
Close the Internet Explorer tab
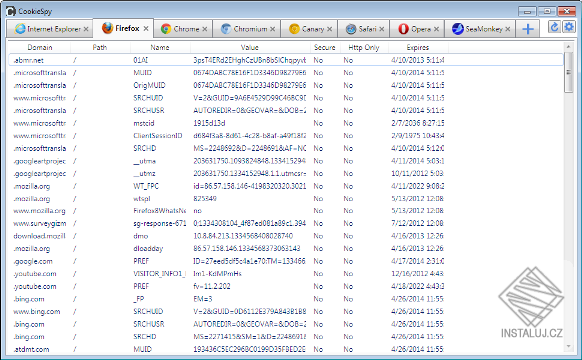86,29
